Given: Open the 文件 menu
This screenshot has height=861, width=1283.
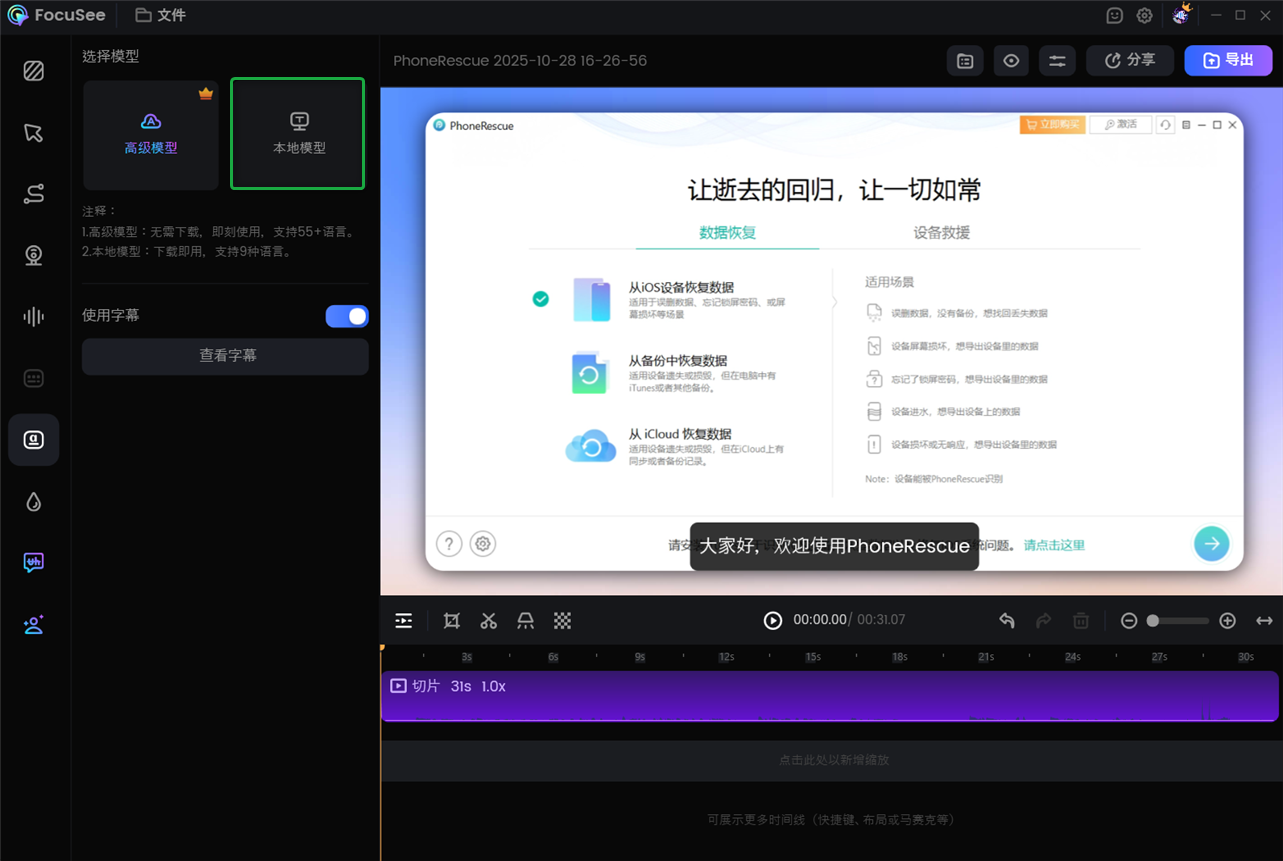Looking at the screenshot, I should [161, 15].
